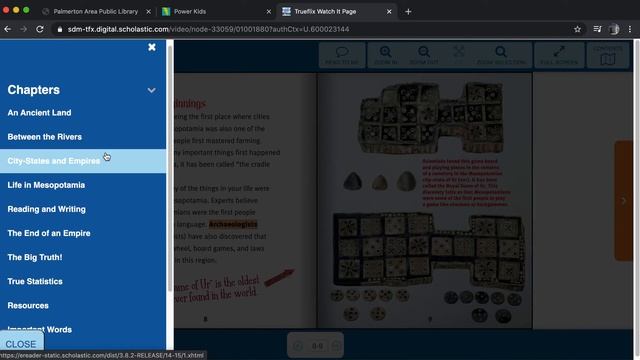Viewport: 640px width, 360px height.
Task: Collapse the Chapters list chevron
Action: pyautogui.click(x=151, y=90)
